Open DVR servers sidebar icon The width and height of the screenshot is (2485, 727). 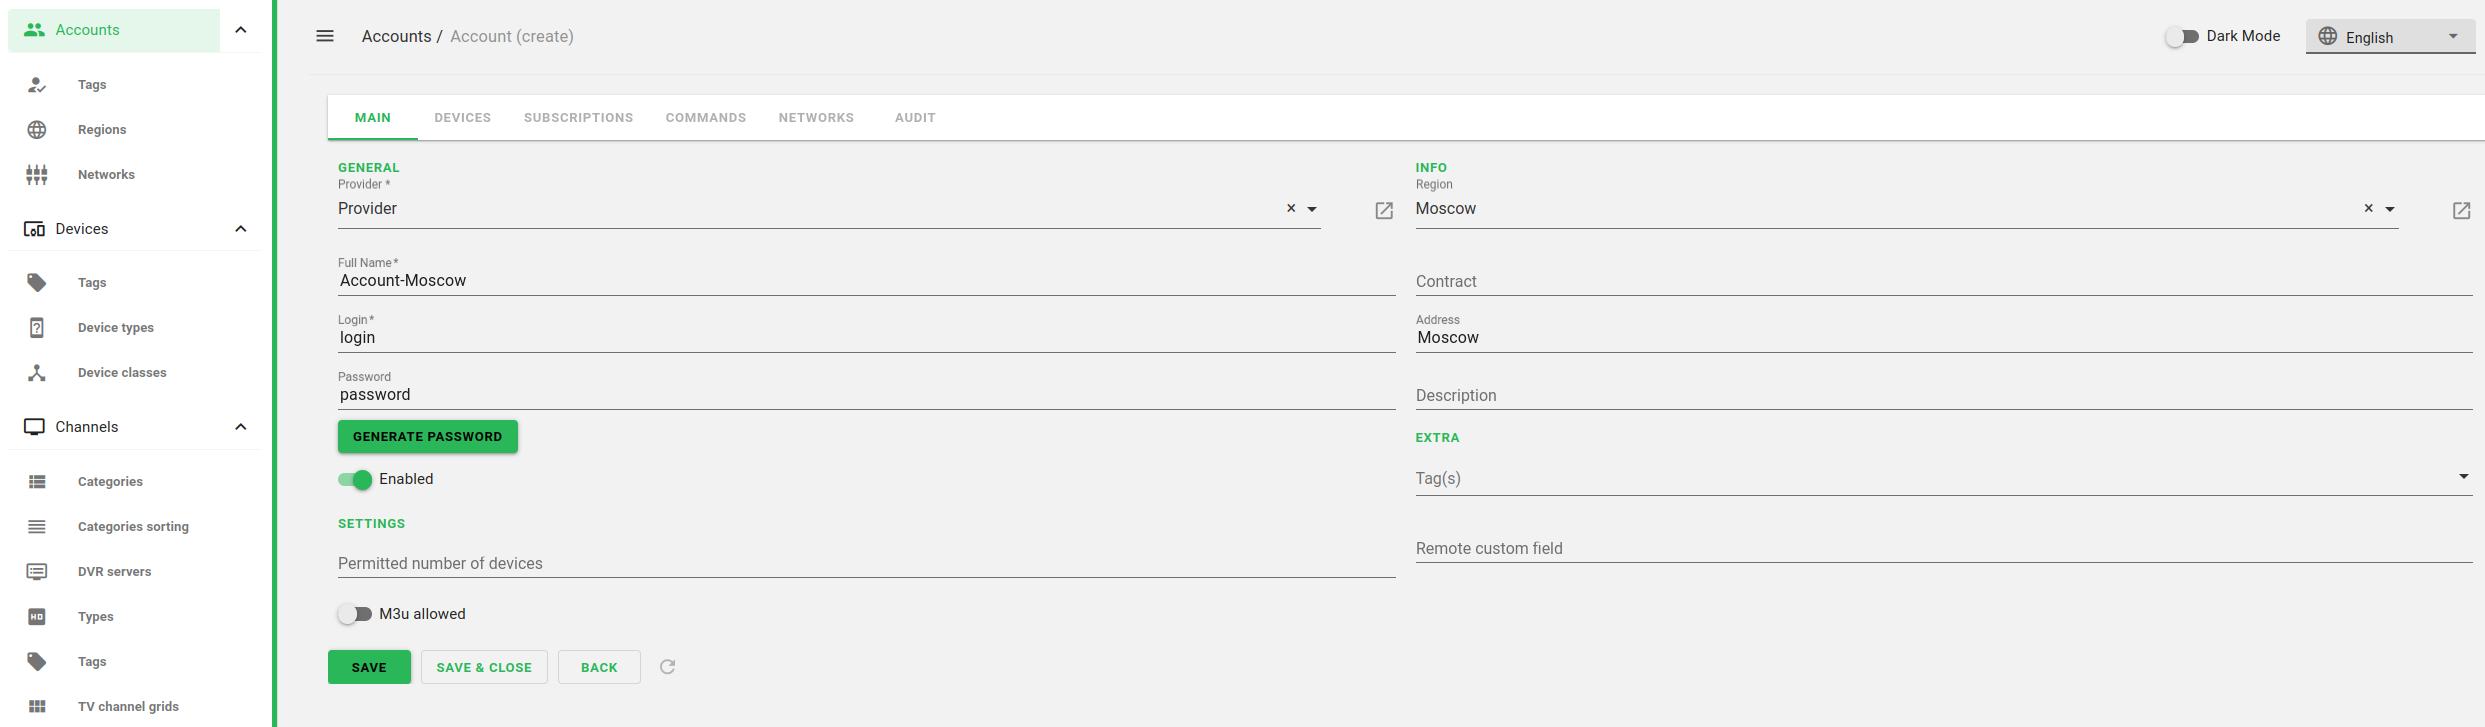pyautogui.click(x=37, y=572)
